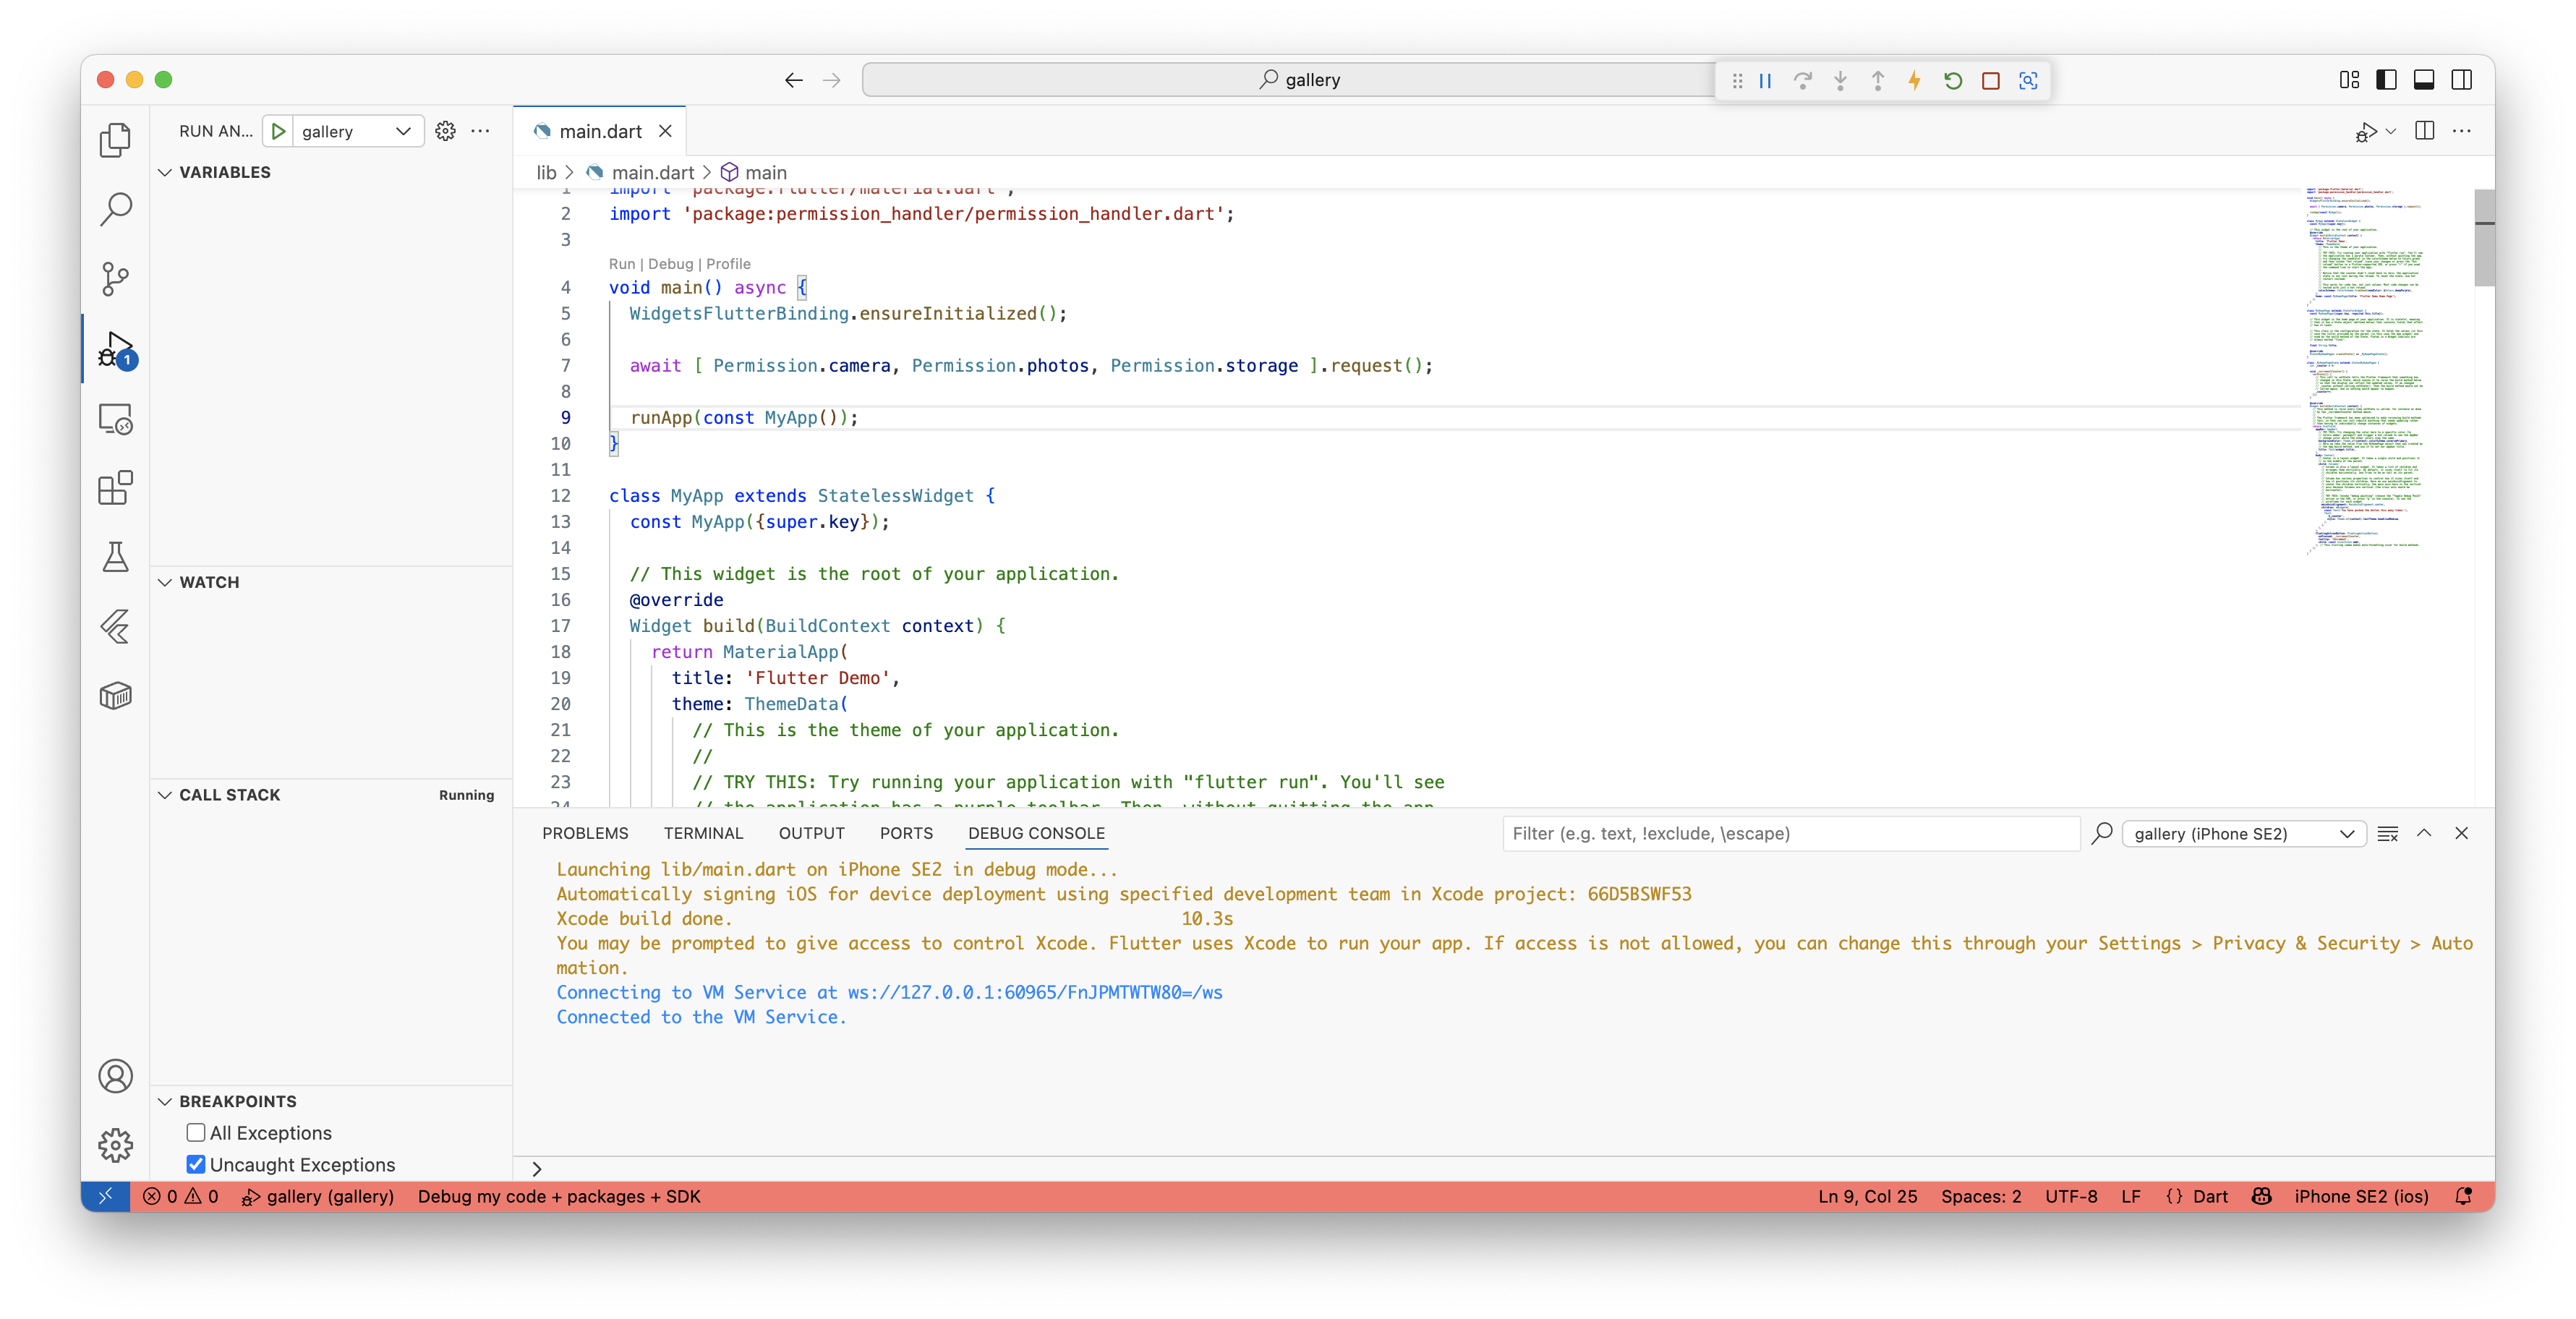Open the Search view in activity bar
Image resolution: width=2576 pixels, height=1319 pixels.
[x=115, y=209]
